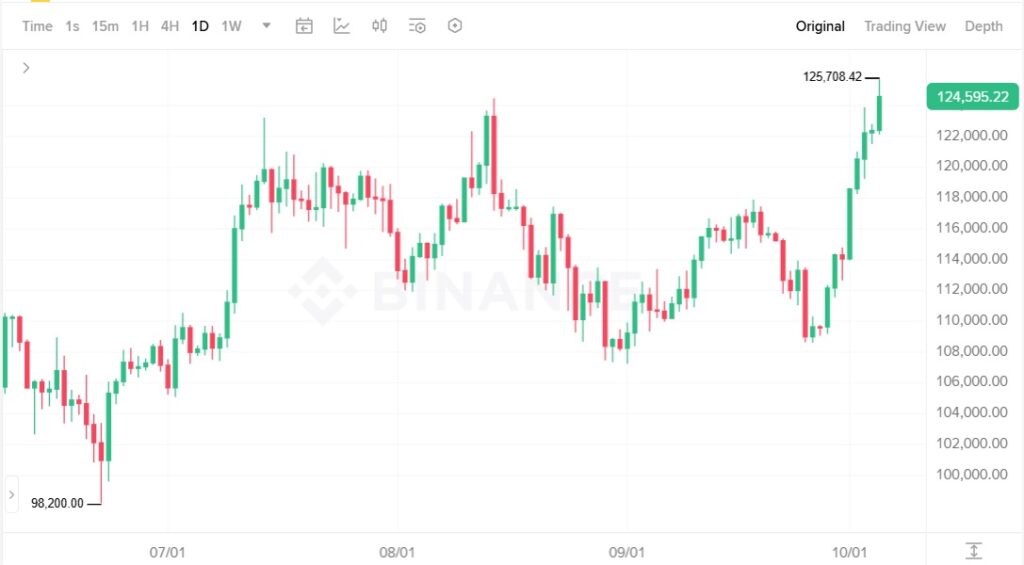Viewport: 1024px width, 565px height.
Task: Click the hexagon chart preferences icon
Action: [455, 26]
